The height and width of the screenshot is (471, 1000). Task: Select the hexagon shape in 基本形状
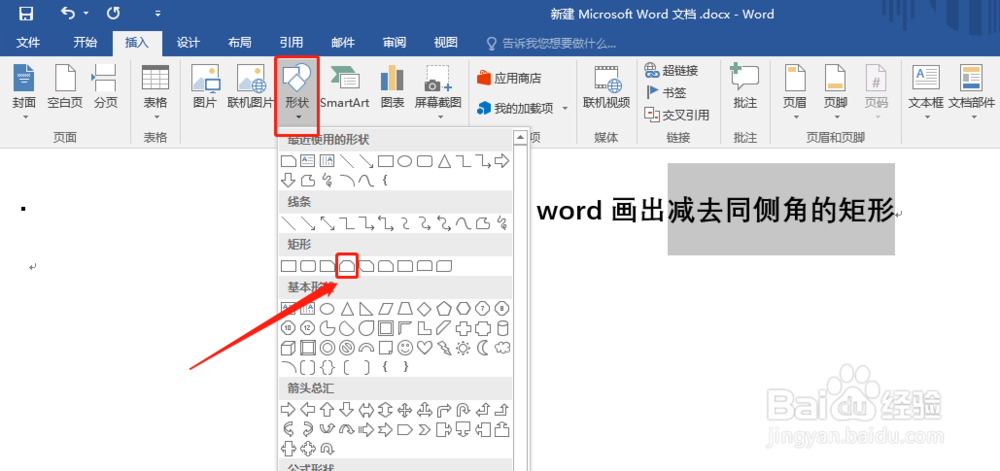click(x=463, y=309)
